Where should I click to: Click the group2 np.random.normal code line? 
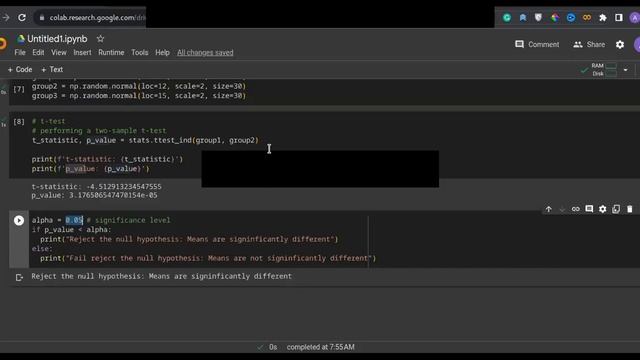point(139,87)
